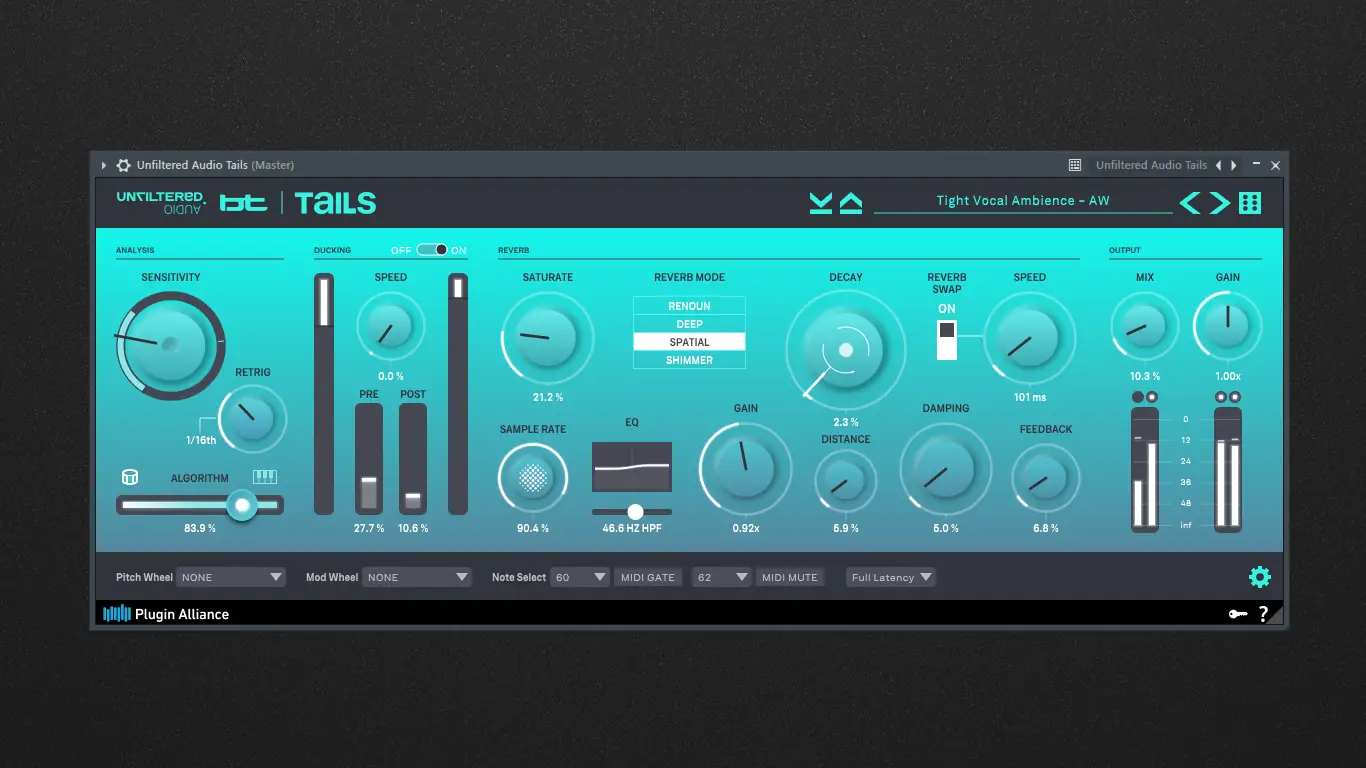Click the BT logo
1366x768 pixels.
coord(243,203)
